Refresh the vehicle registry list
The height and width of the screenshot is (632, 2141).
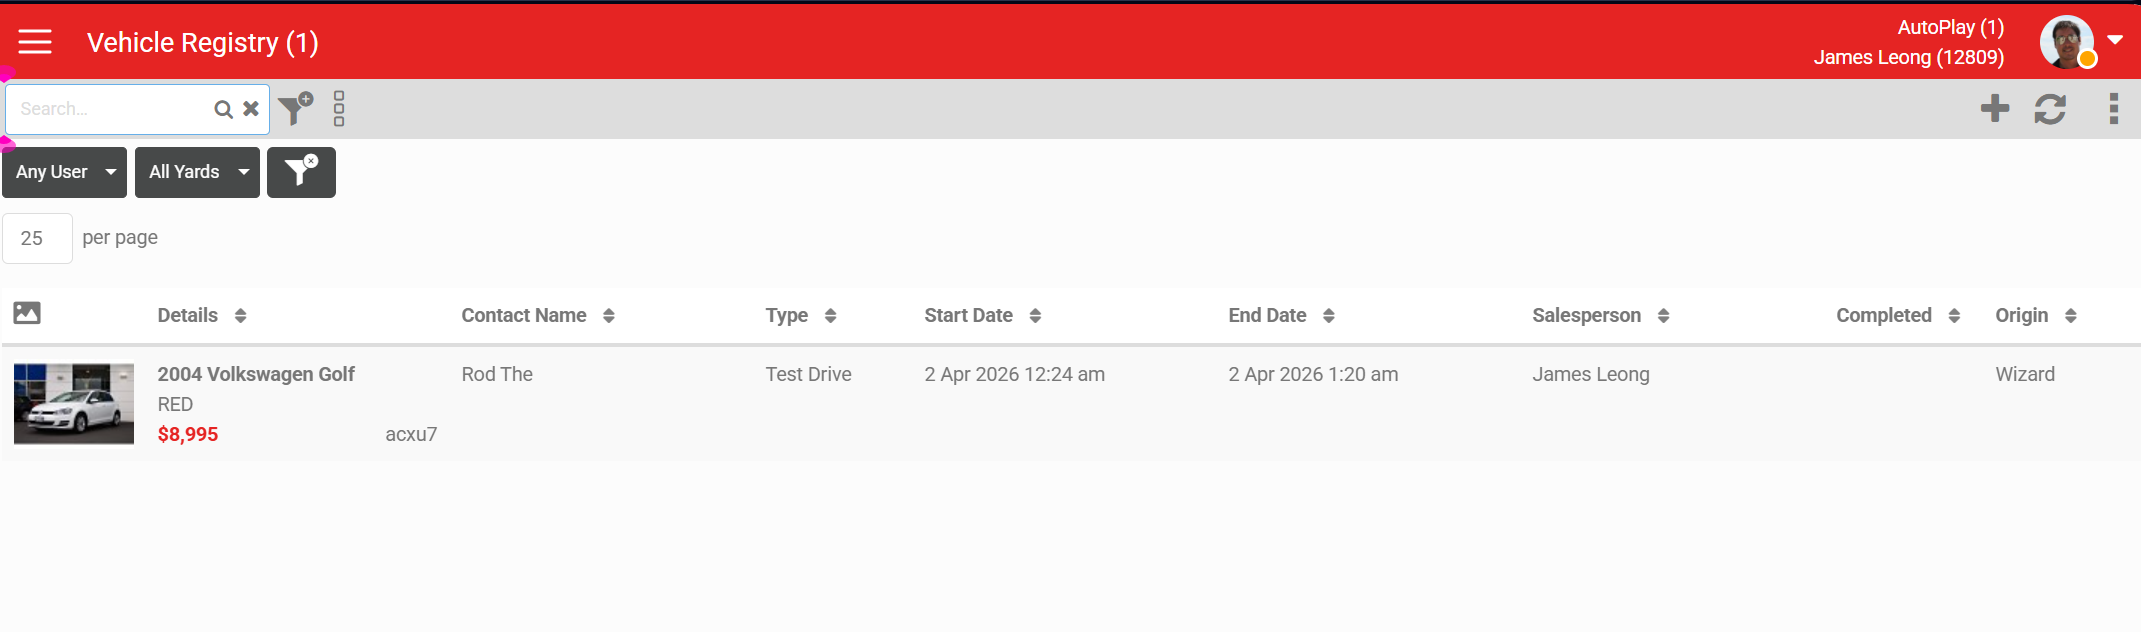point(2049,108)
